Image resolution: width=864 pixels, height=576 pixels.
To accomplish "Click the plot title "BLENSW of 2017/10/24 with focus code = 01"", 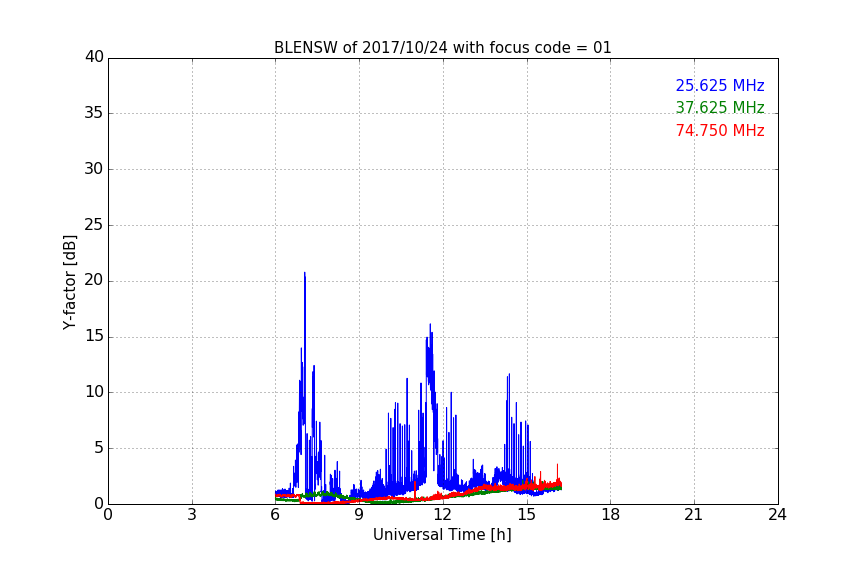I will [442, 48].
